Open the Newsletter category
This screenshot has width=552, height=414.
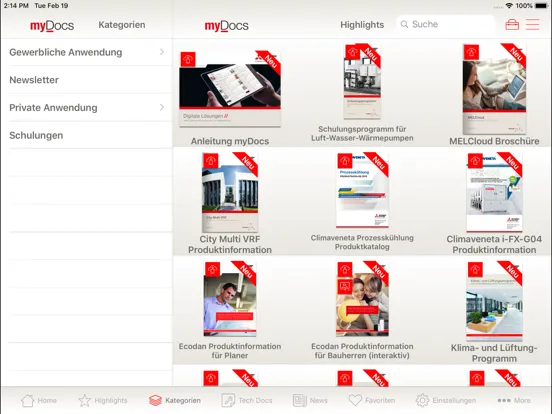point(87,80)
